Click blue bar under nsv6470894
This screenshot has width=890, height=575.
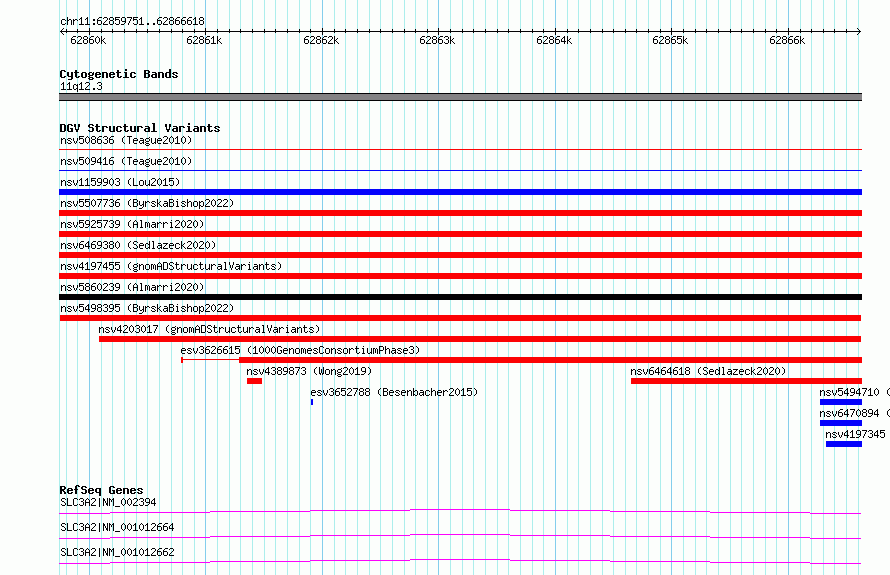tap(841, 423)
